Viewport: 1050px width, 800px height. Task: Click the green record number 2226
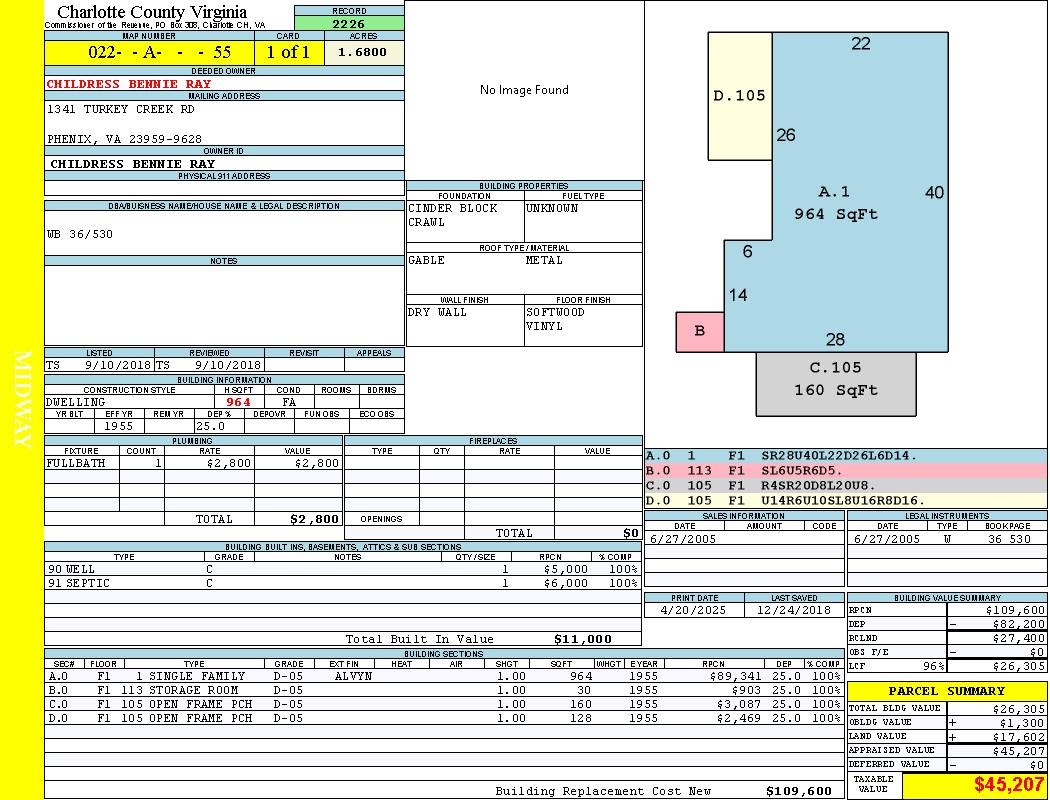pyautogui.click(x=349, y=24)
